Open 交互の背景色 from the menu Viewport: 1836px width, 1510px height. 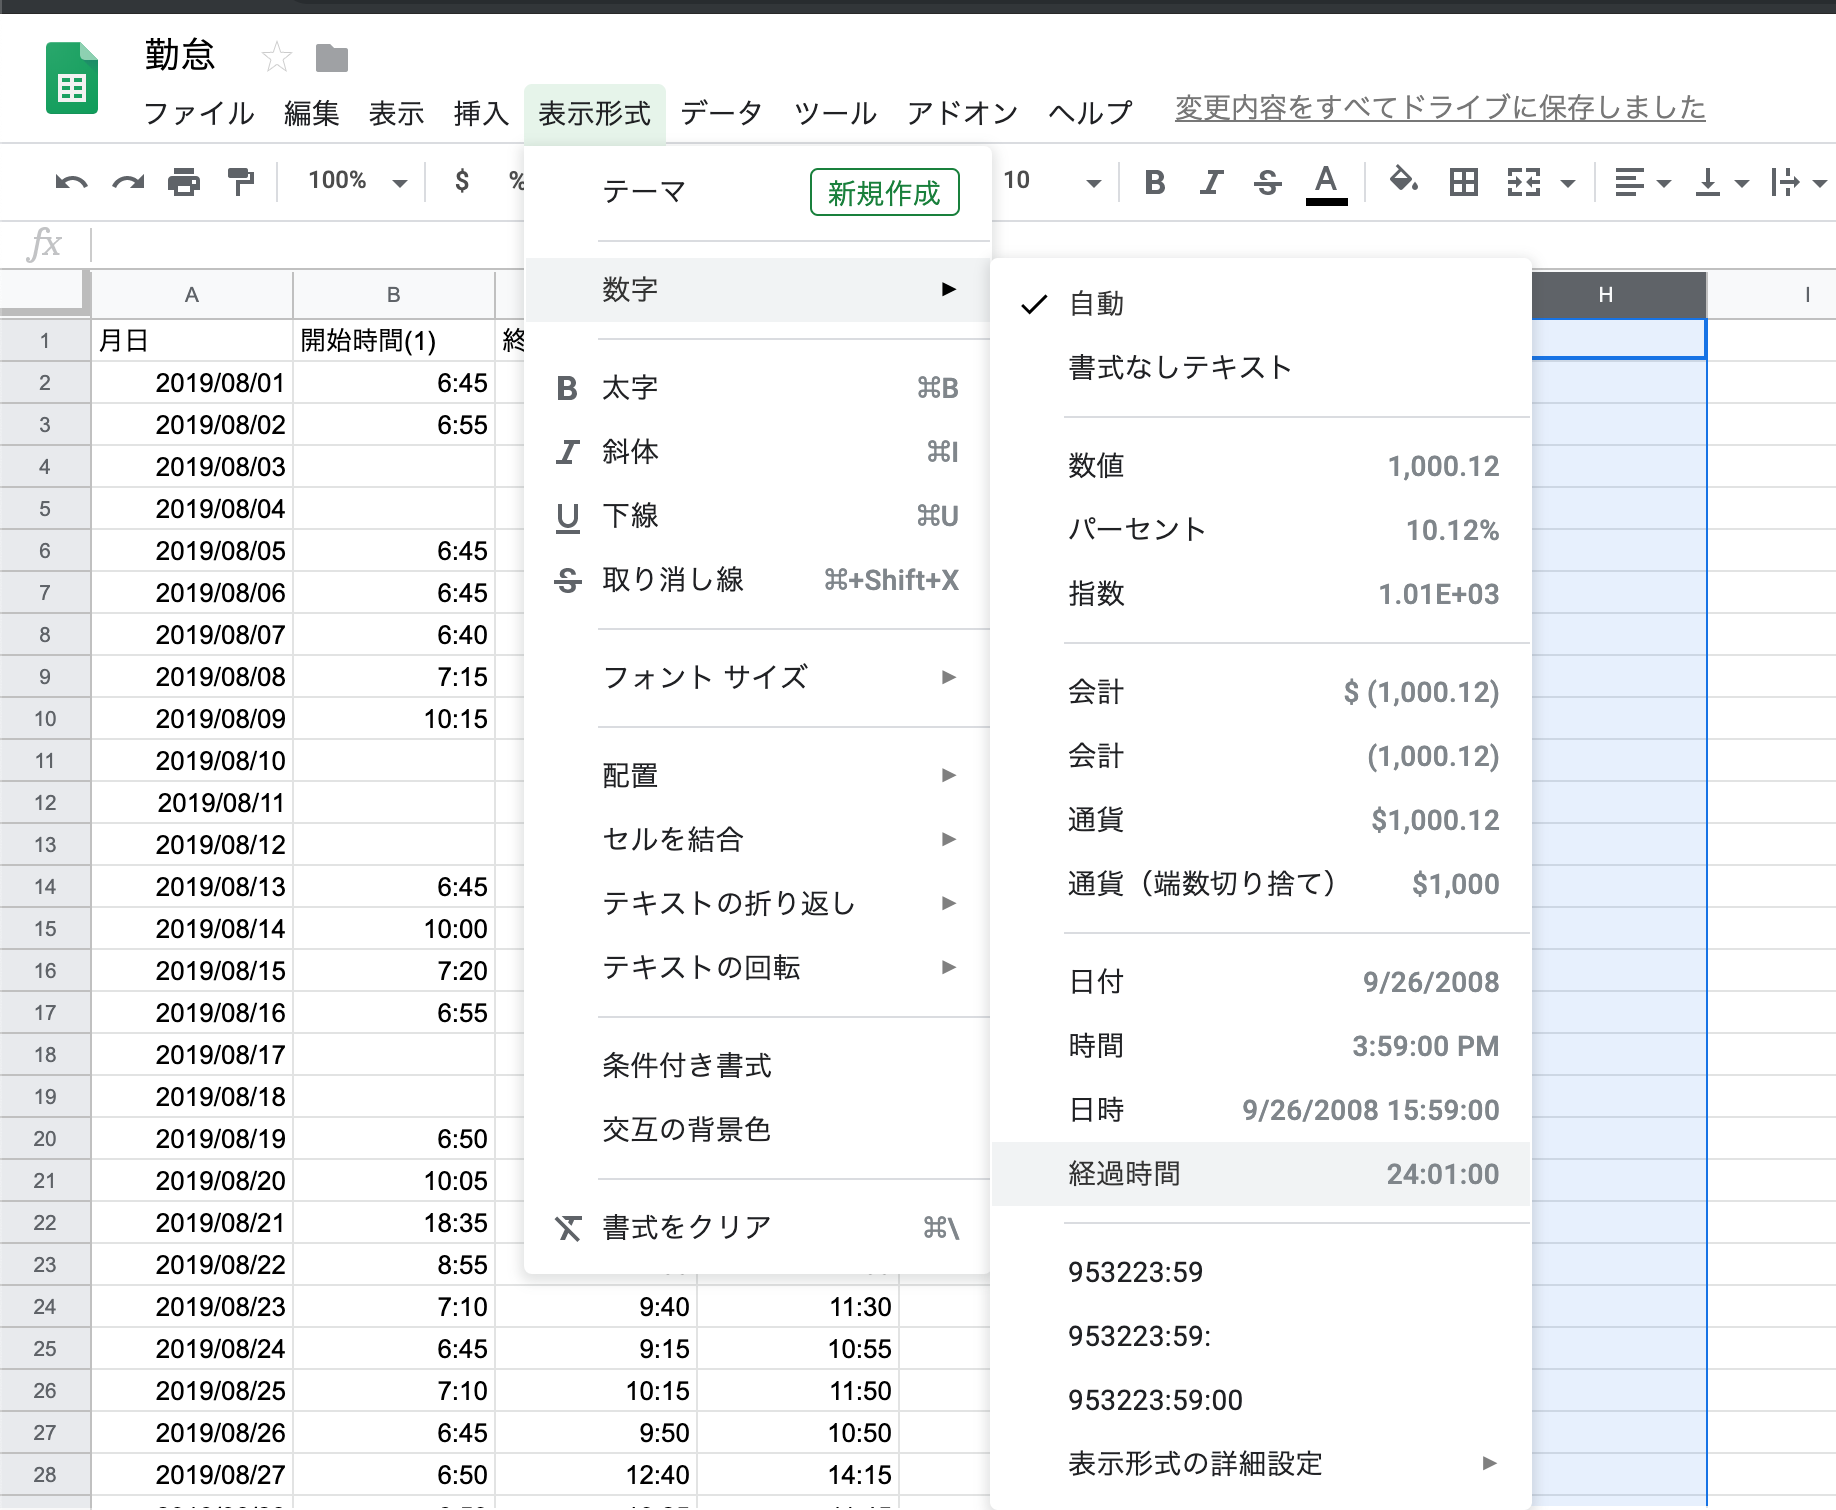(x=757, y=1130)
